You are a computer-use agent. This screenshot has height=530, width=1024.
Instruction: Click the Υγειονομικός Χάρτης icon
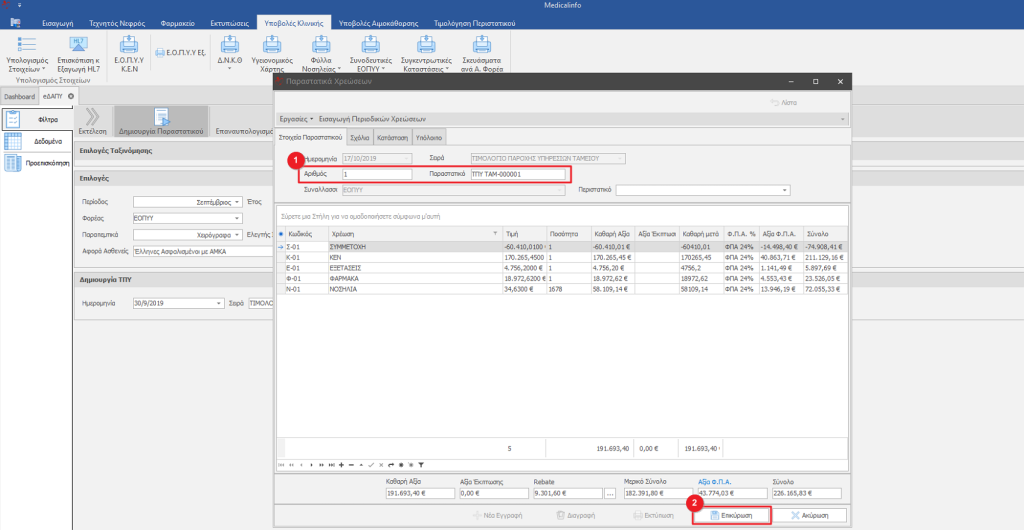click(271, 45)
